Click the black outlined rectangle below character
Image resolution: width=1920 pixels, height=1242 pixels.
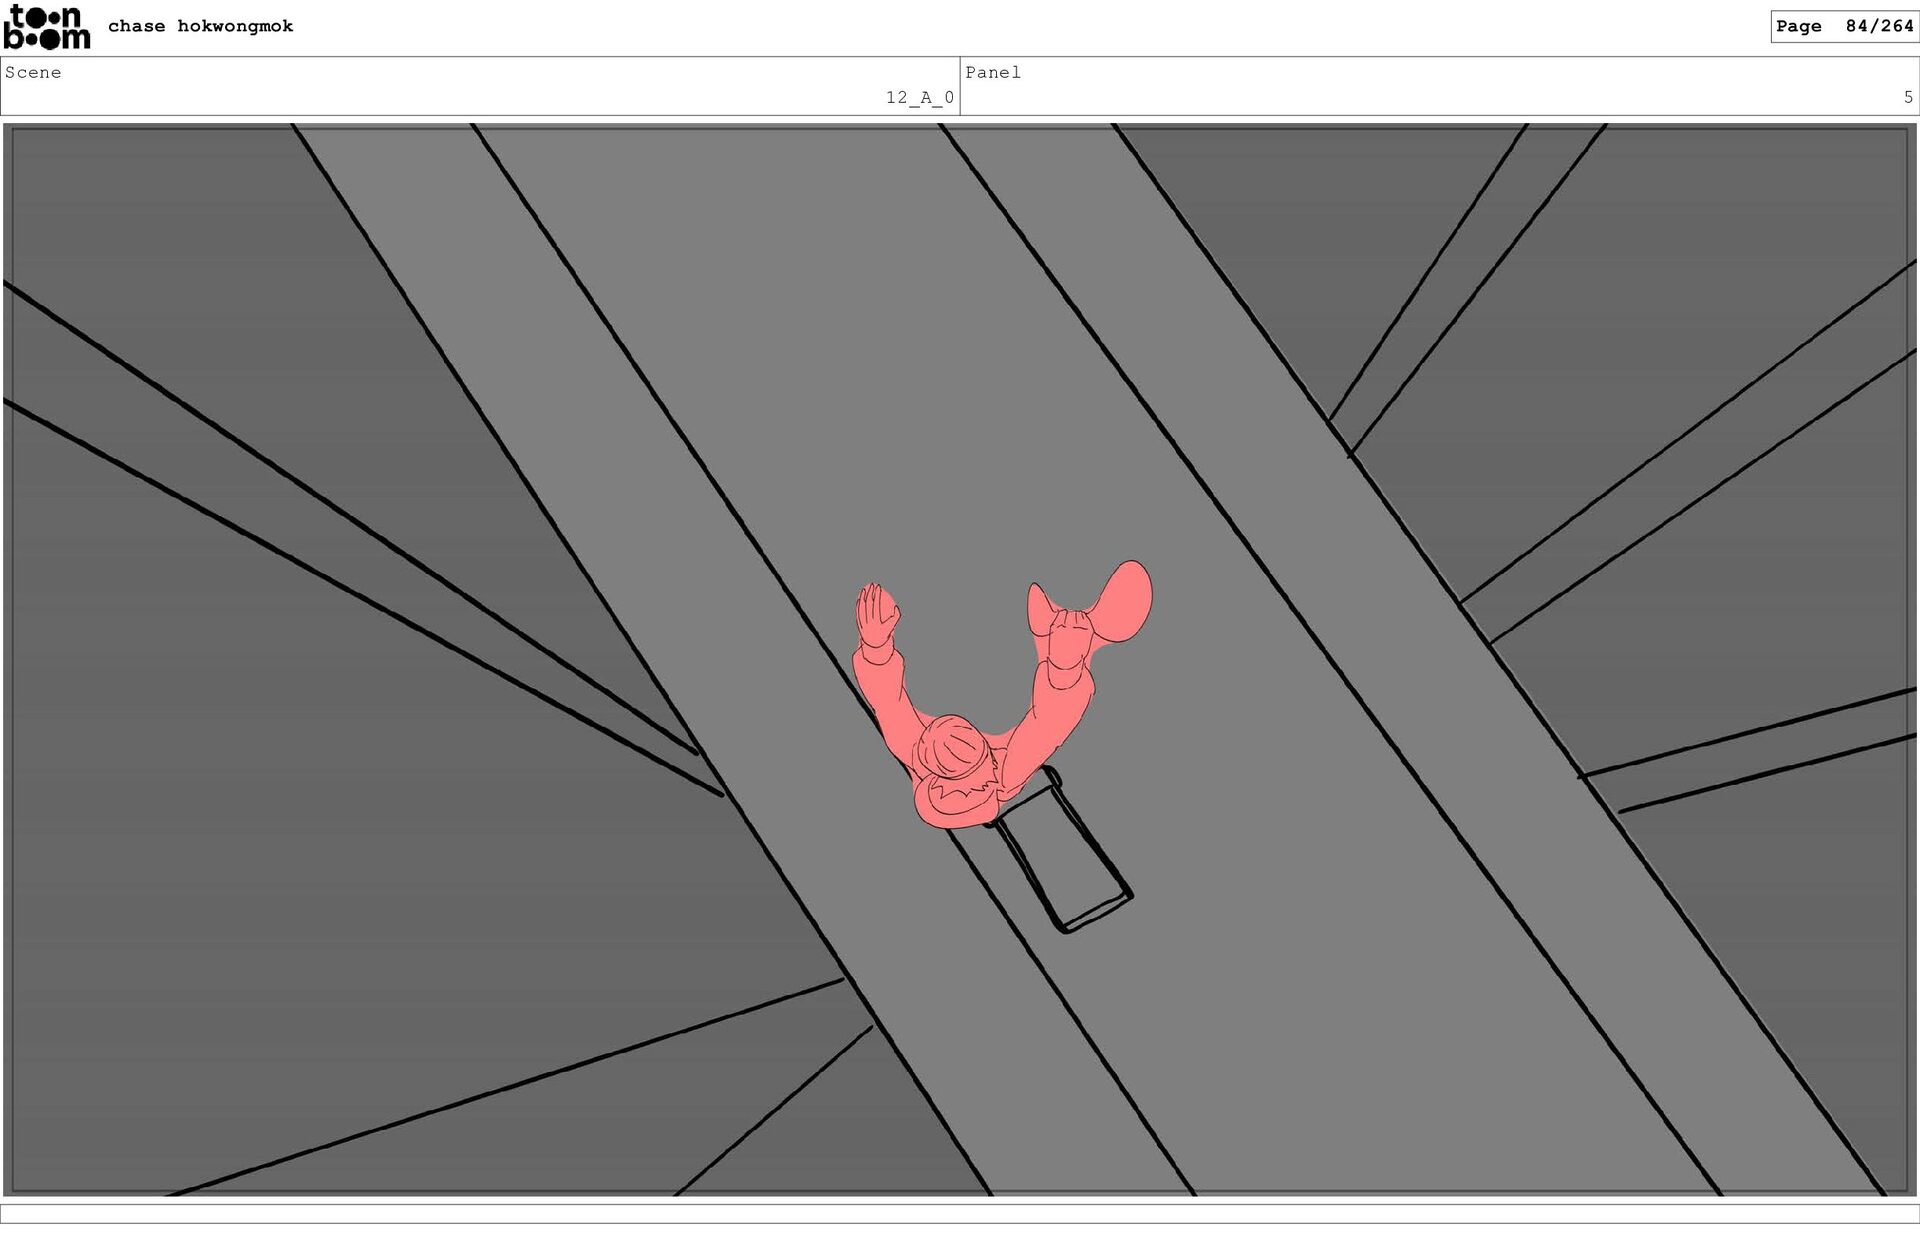[1065, 855]
